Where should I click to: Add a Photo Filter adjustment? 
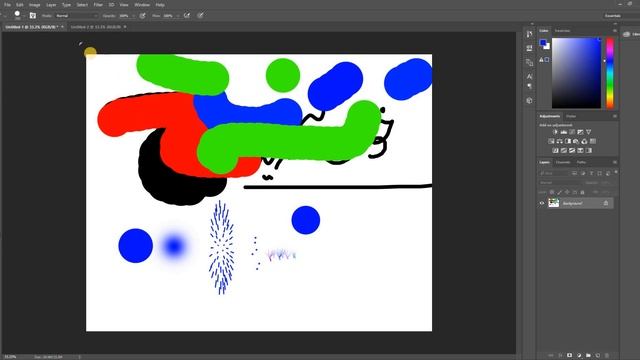pos(576,141)
